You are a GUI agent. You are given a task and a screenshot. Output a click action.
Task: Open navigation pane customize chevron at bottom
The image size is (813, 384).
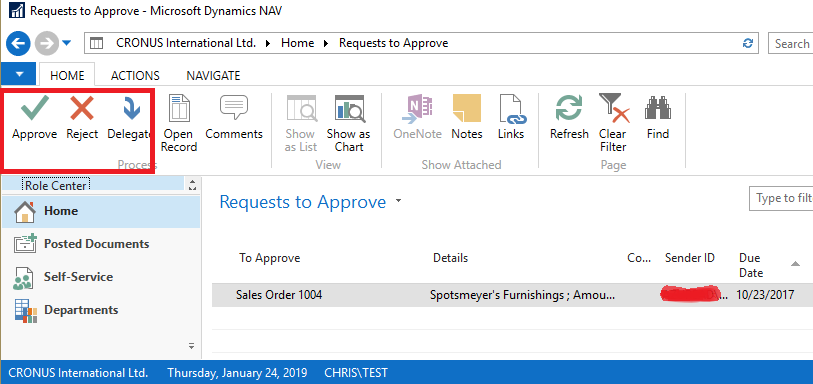(191, 346)
